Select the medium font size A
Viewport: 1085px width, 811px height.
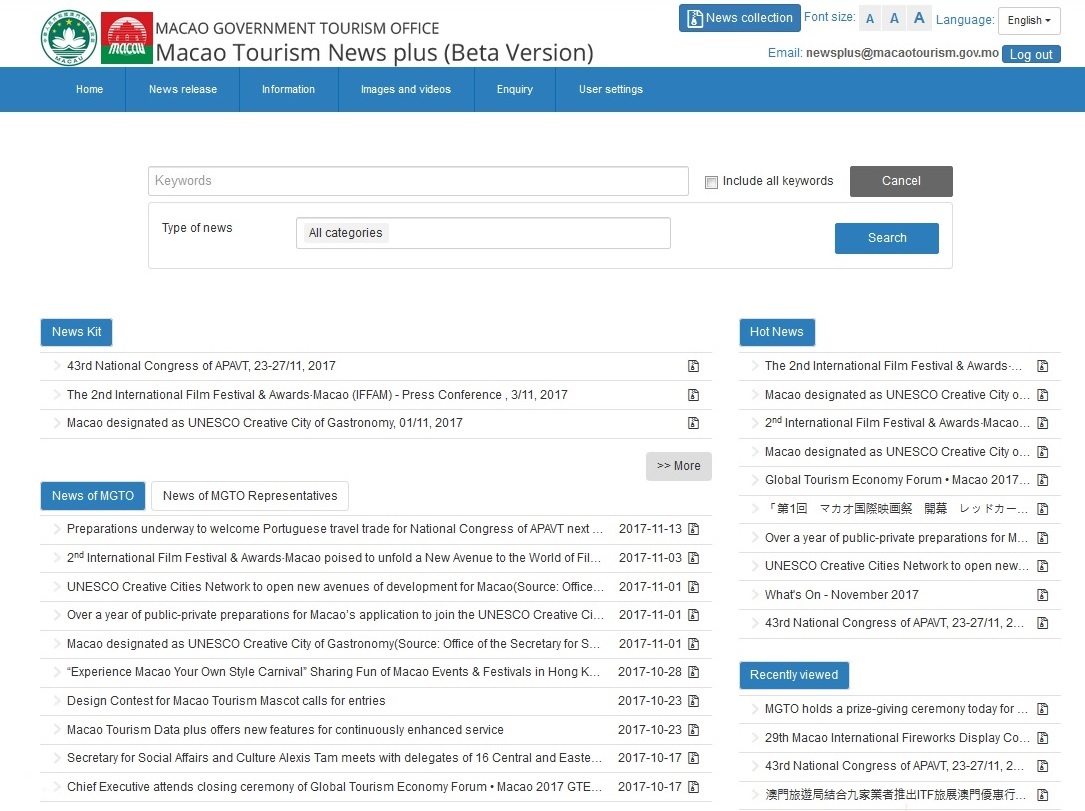[x=894, y=19]
